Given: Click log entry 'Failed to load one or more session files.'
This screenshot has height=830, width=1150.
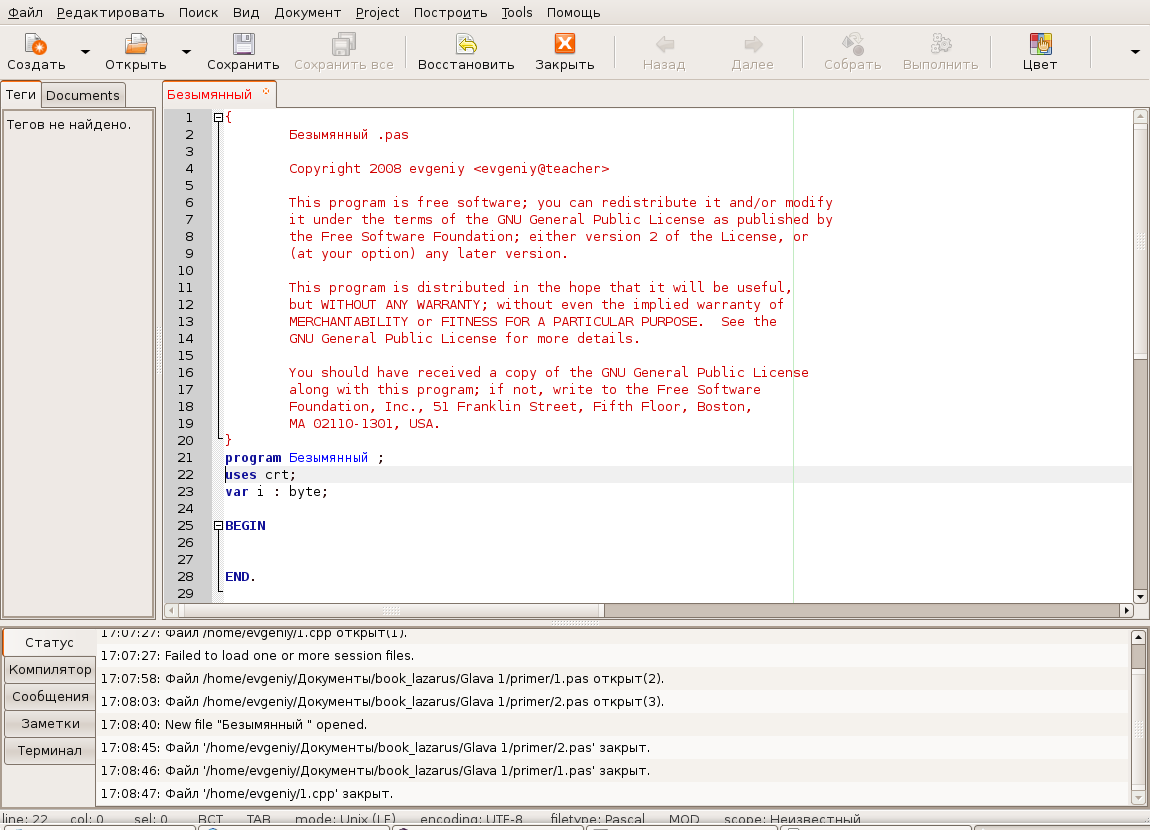Looking at the screenshot, I should (289, 655).
